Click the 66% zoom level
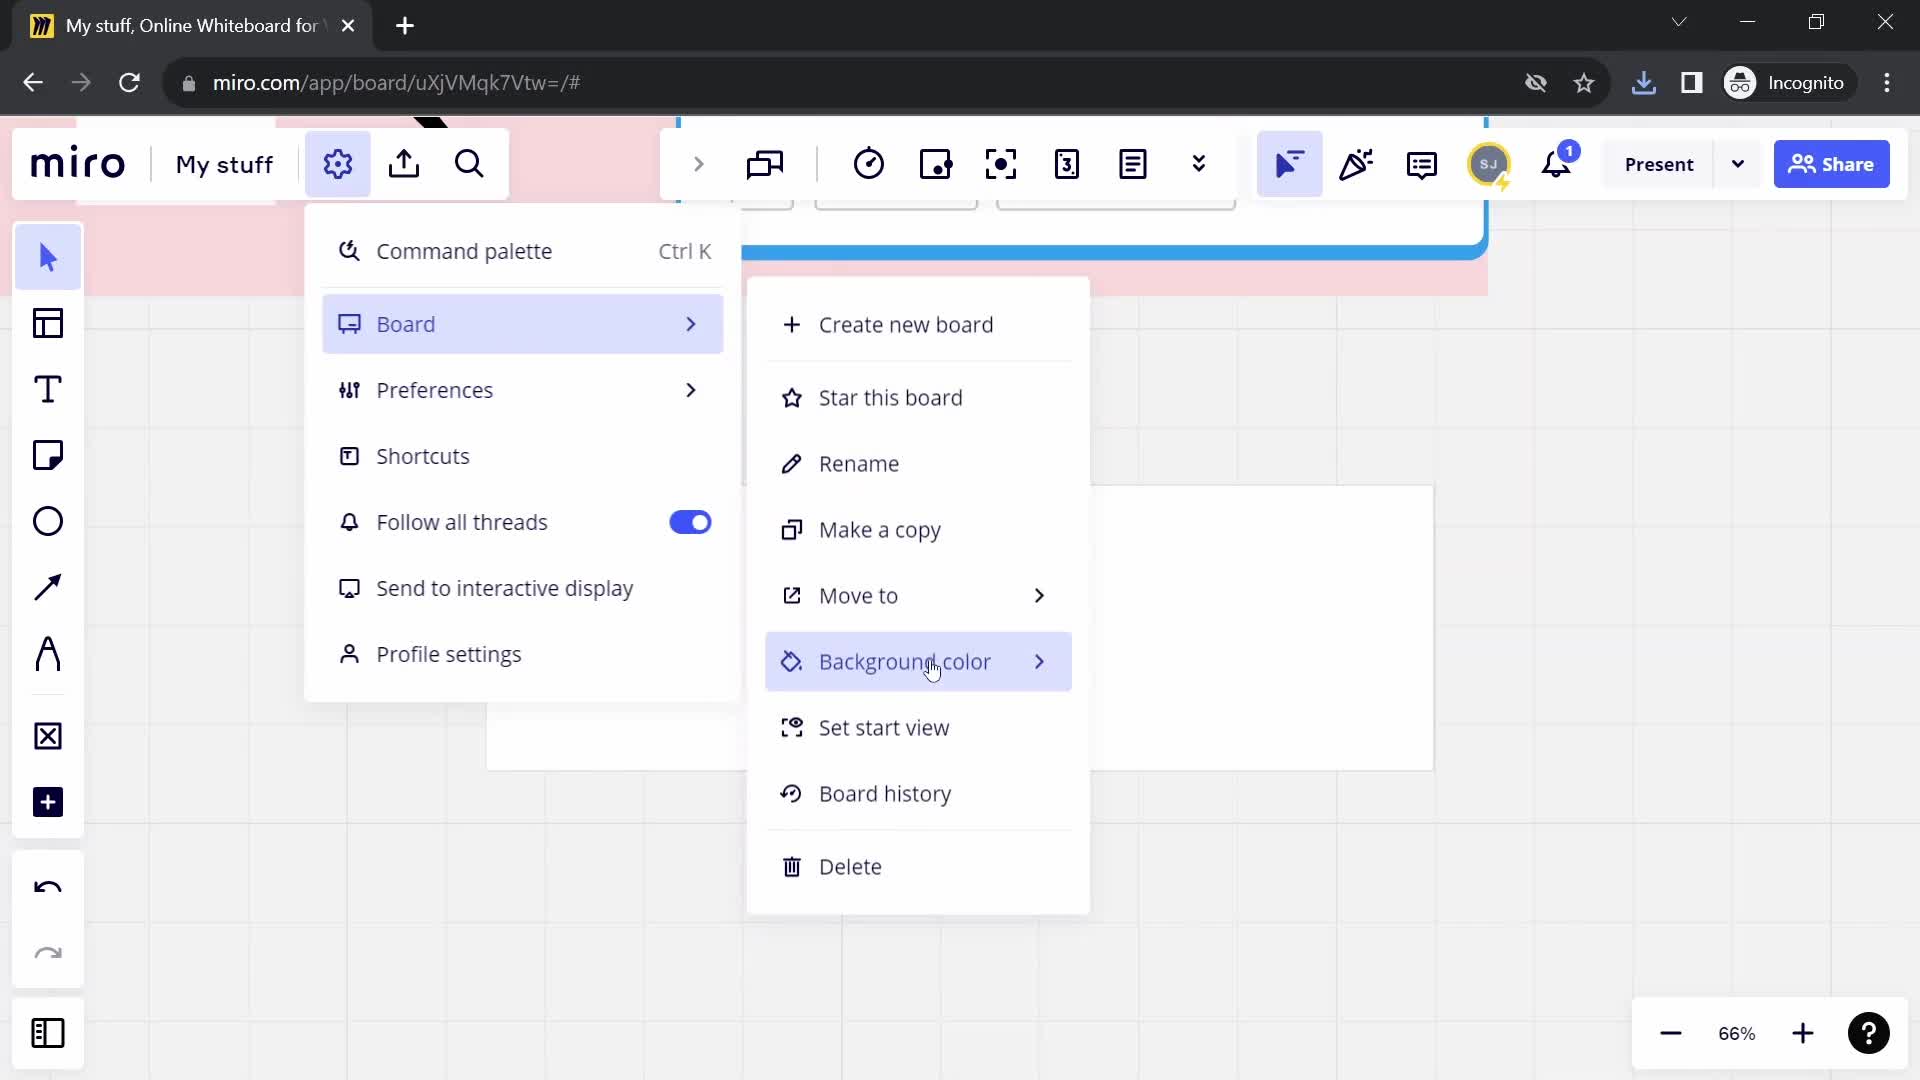The image size is (1920, 1080). (x=1737, y=1033)
